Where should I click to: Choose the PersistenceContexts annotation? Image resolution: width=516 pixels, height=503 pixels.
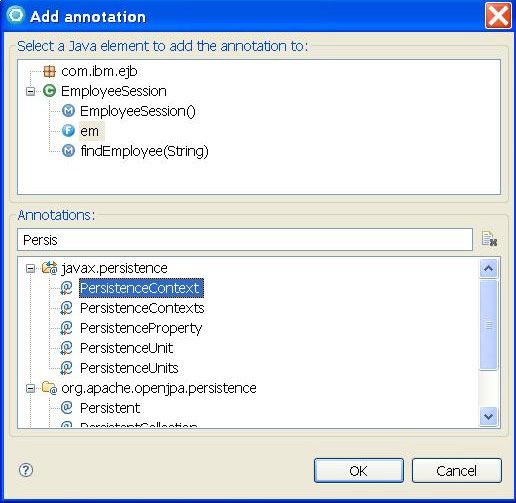coord(142,308)
